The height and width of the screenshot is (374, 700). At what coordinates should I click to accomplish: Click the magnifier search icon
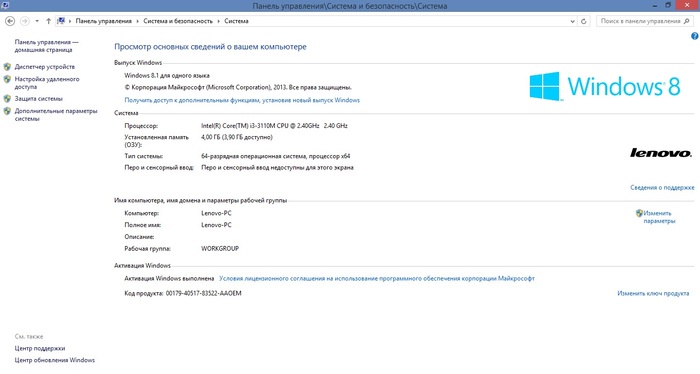click(687, 21)
